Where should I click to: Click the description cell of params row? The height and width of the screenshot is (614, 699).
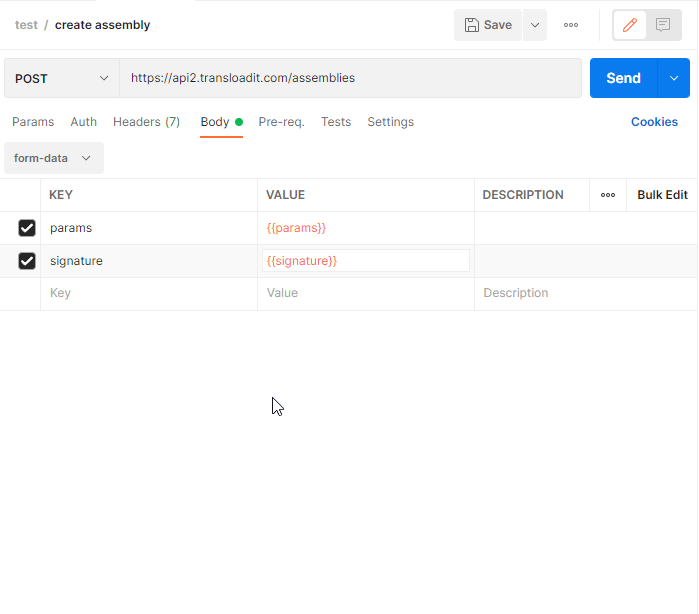[586, 228]
